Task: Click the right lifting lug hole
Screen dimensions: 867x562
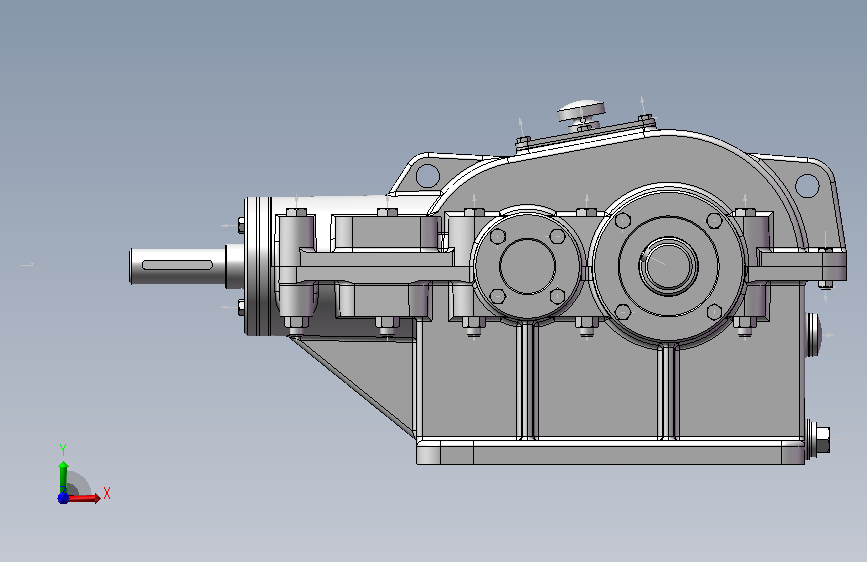Action: (x=807, y=186)
